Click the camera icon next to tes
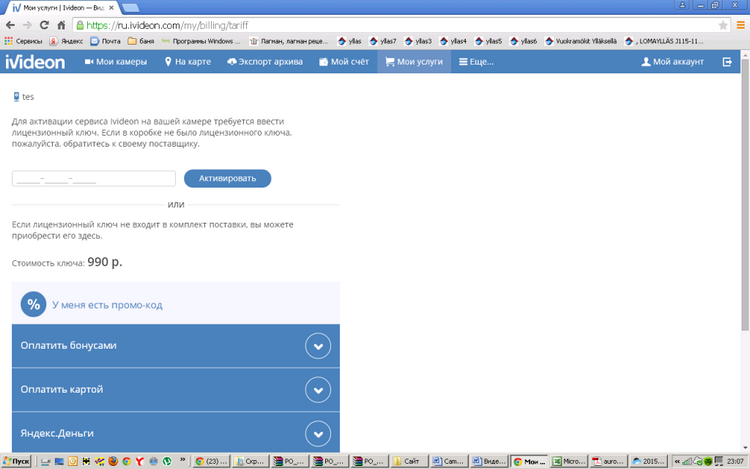 click(16, 97)
